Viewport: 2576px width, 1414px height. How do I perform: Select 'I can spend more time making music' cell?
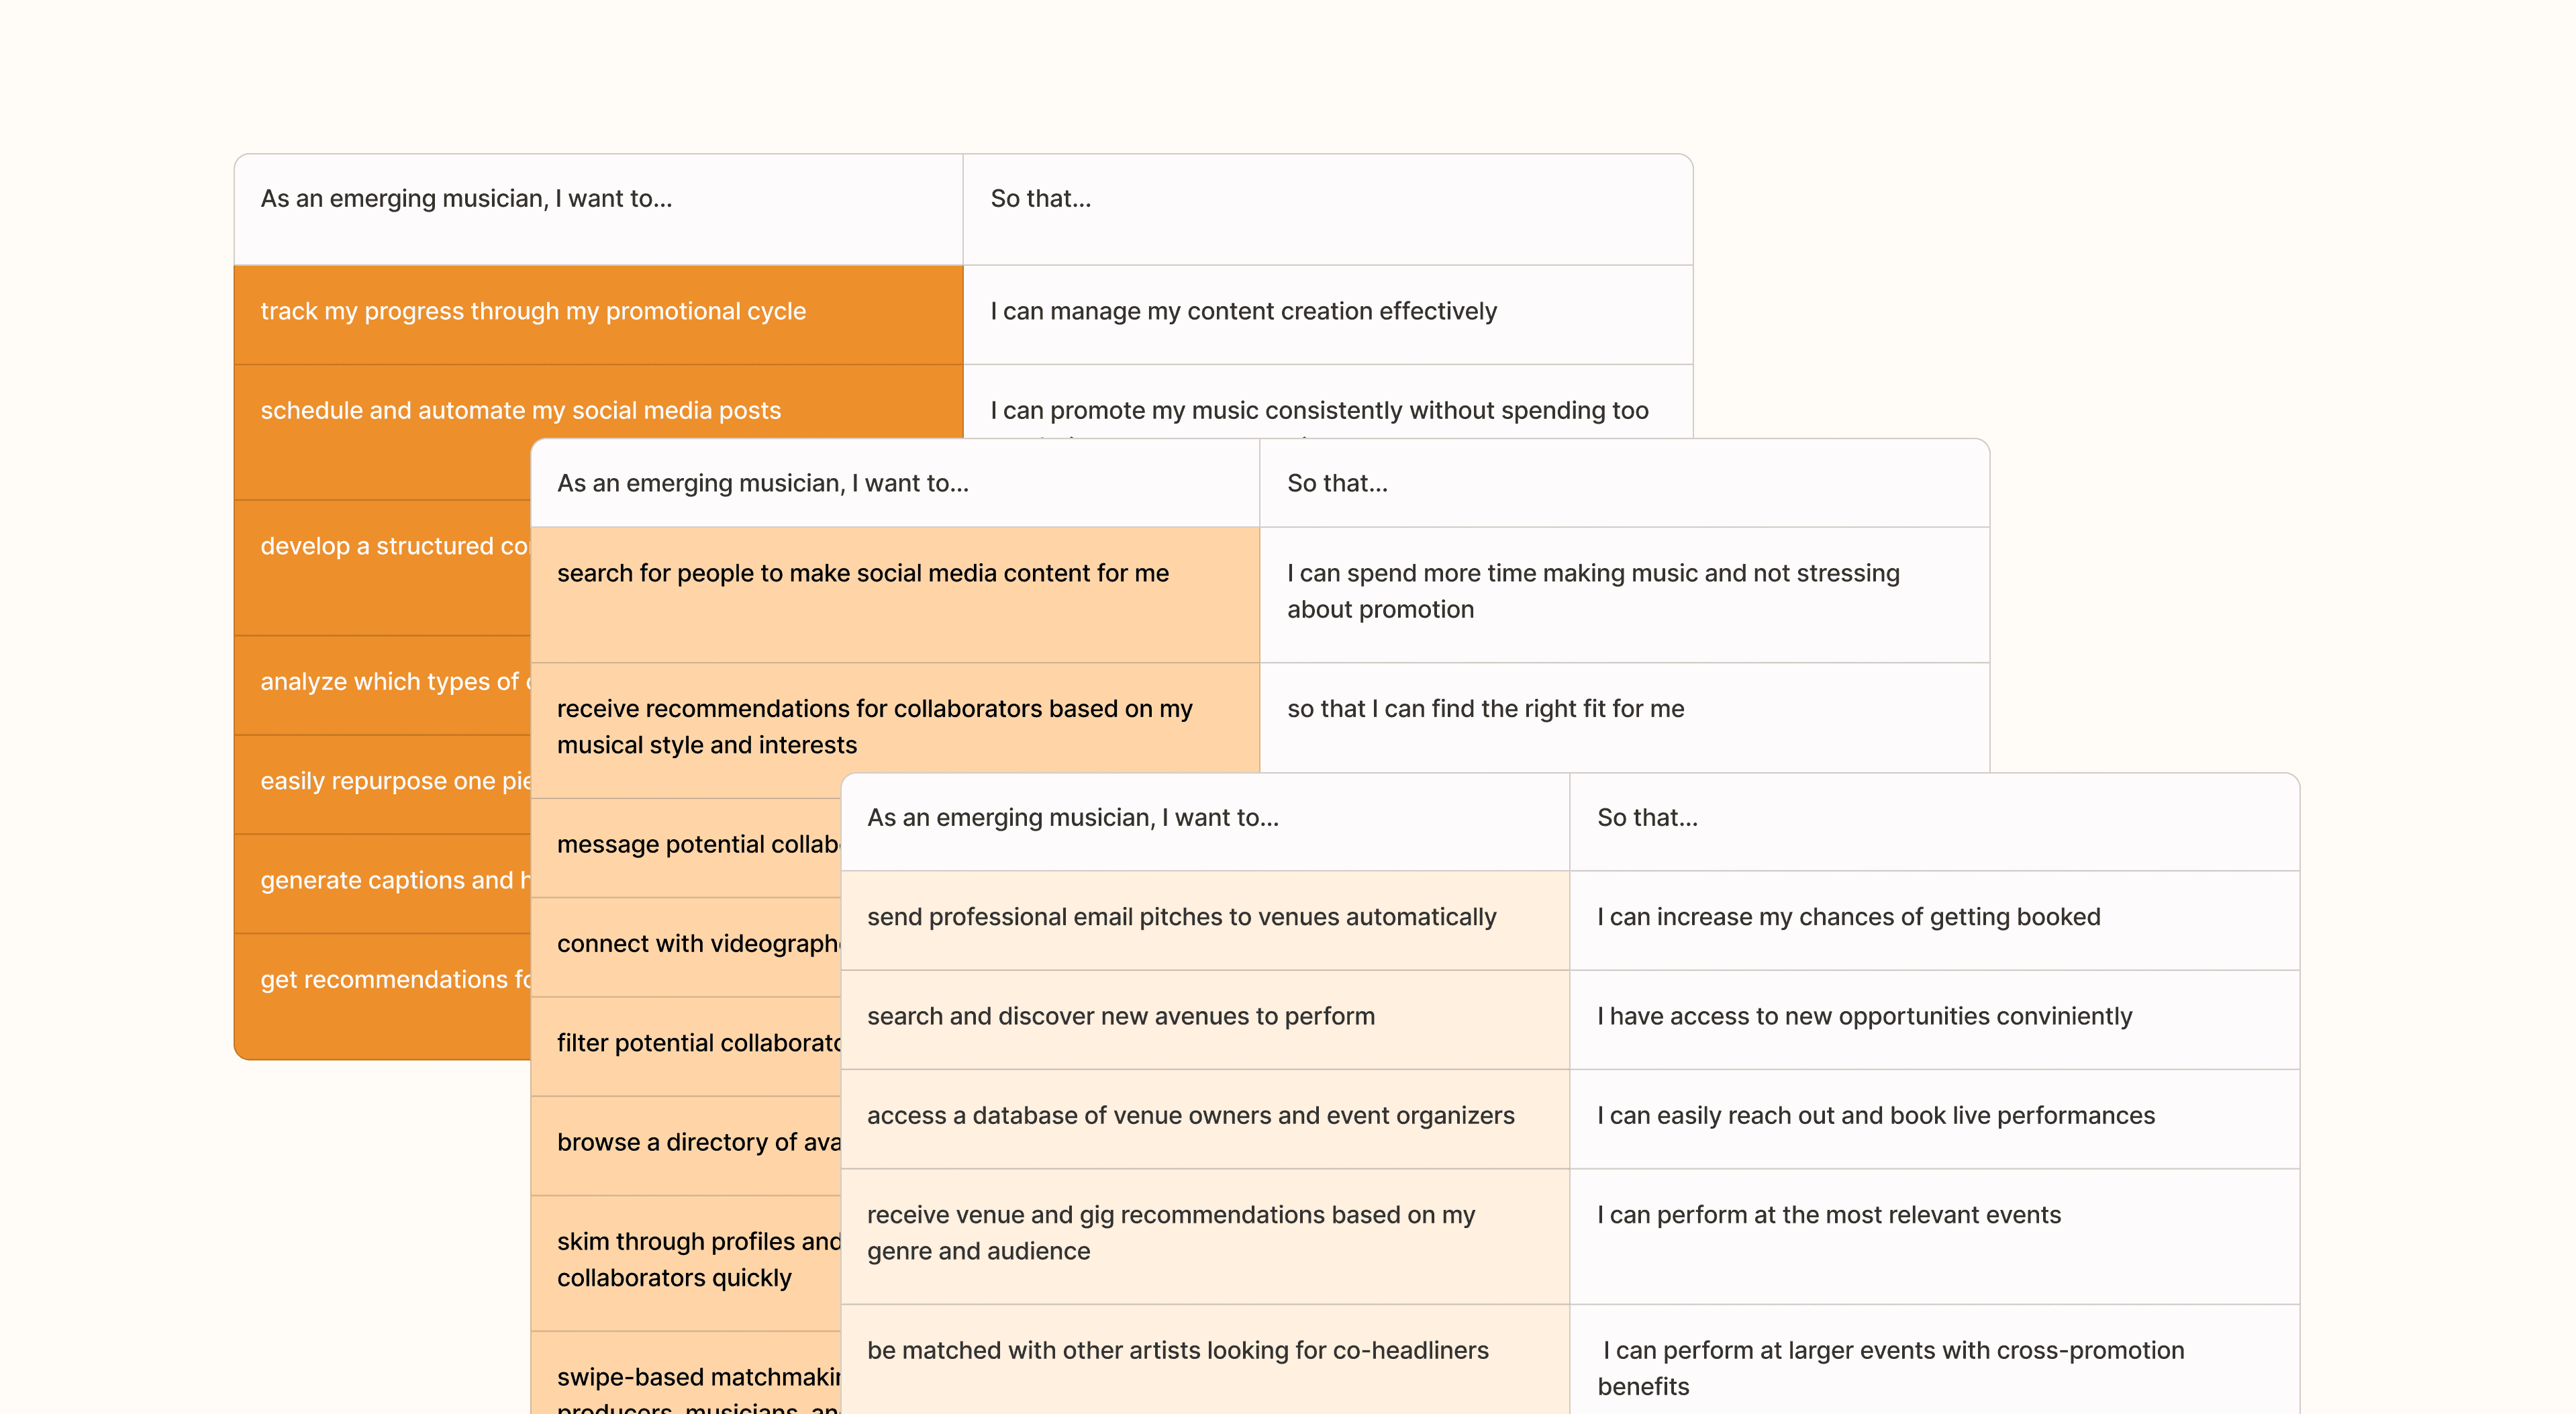pos(1624,594)
